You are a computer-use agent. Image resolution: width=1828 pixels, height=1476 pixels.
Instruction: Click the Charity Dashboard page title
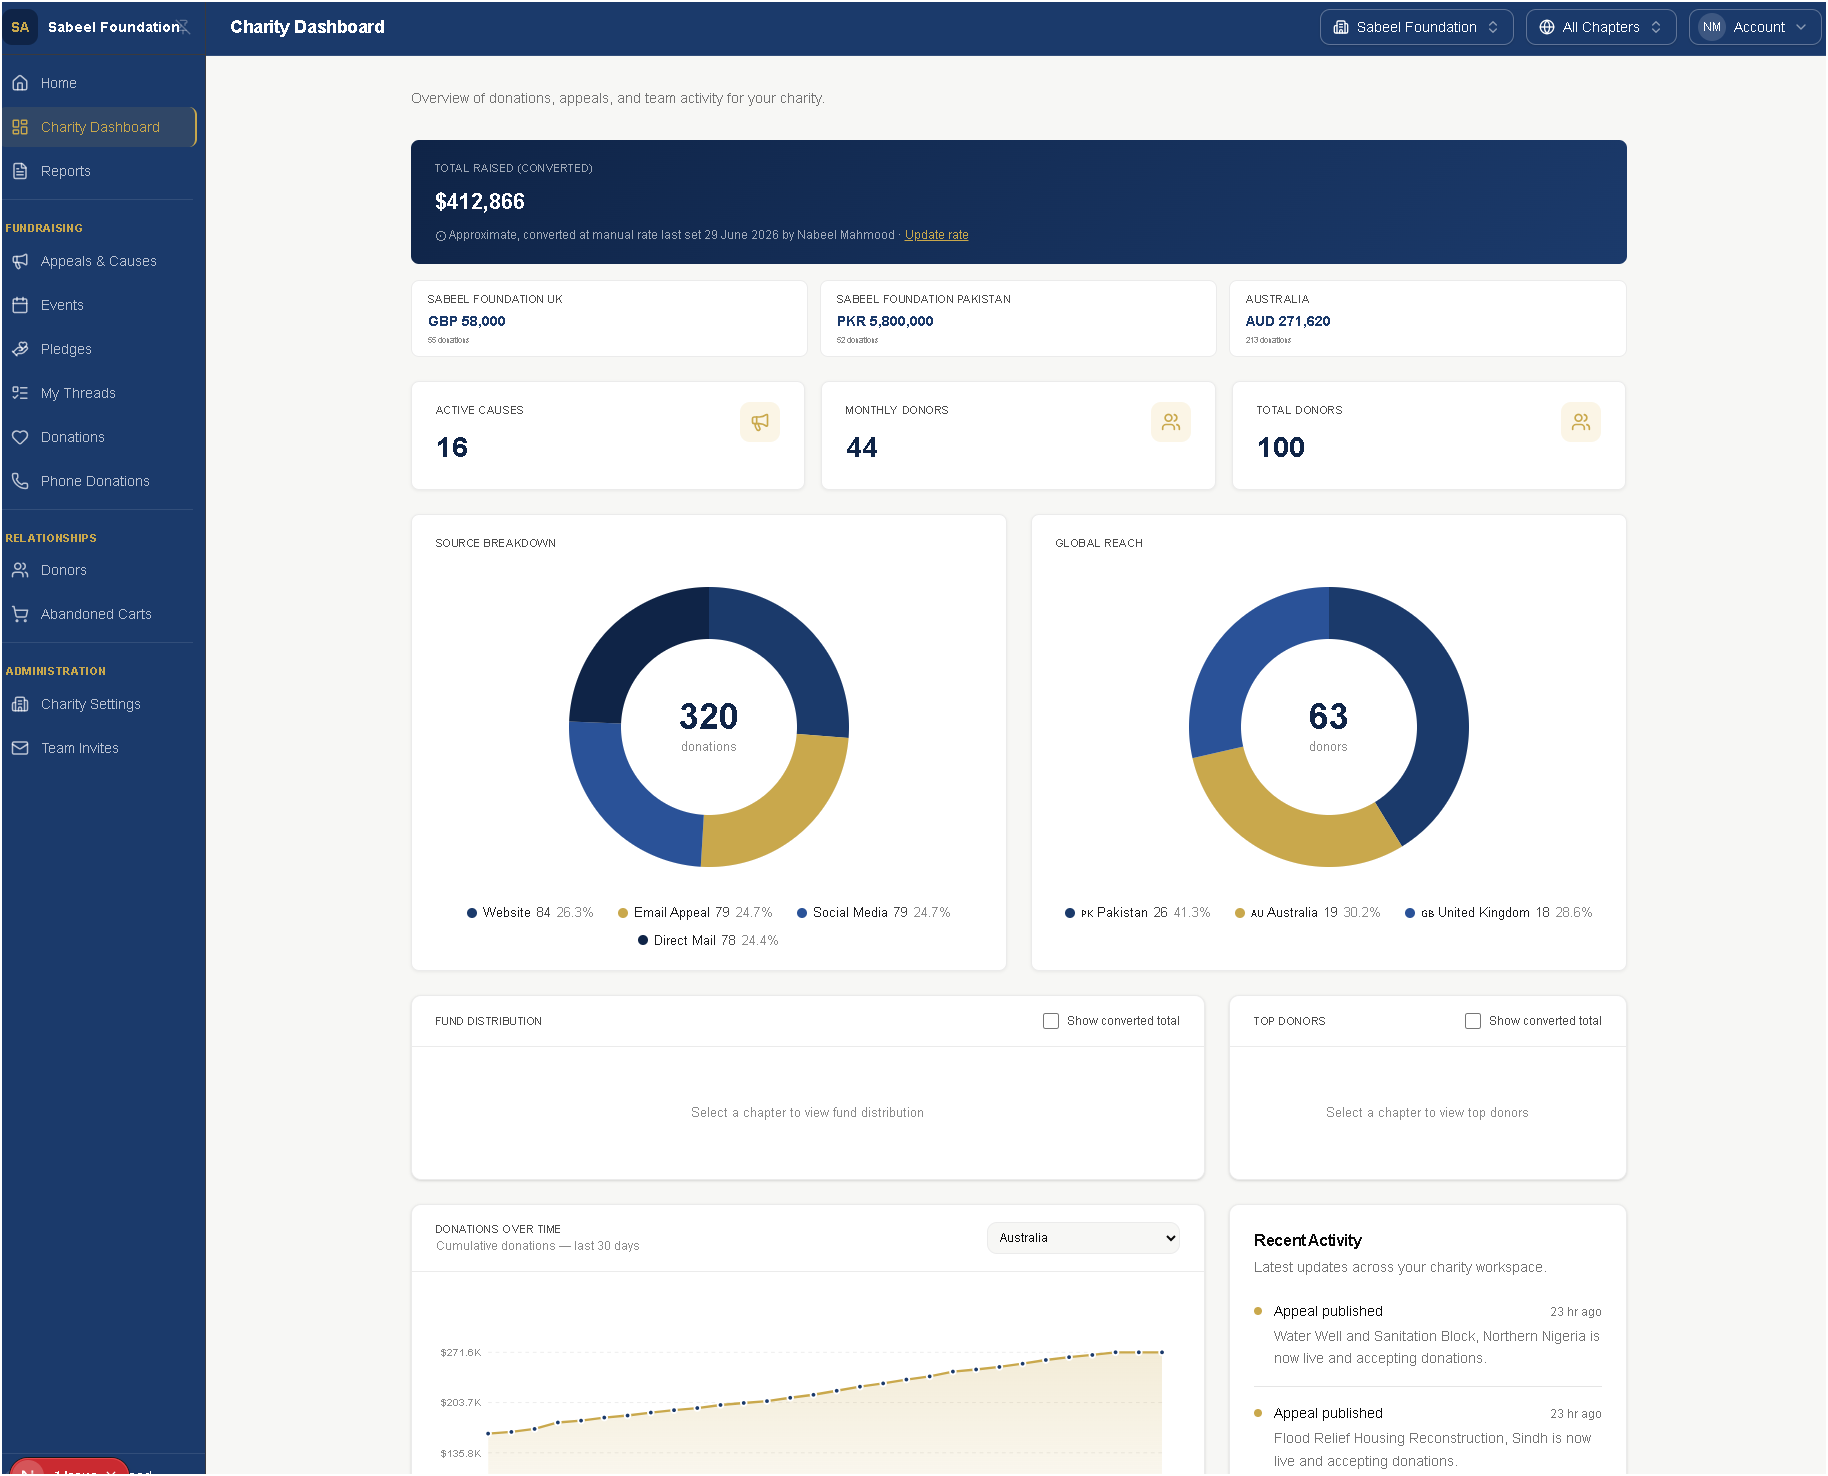click(x=307, y=27)
